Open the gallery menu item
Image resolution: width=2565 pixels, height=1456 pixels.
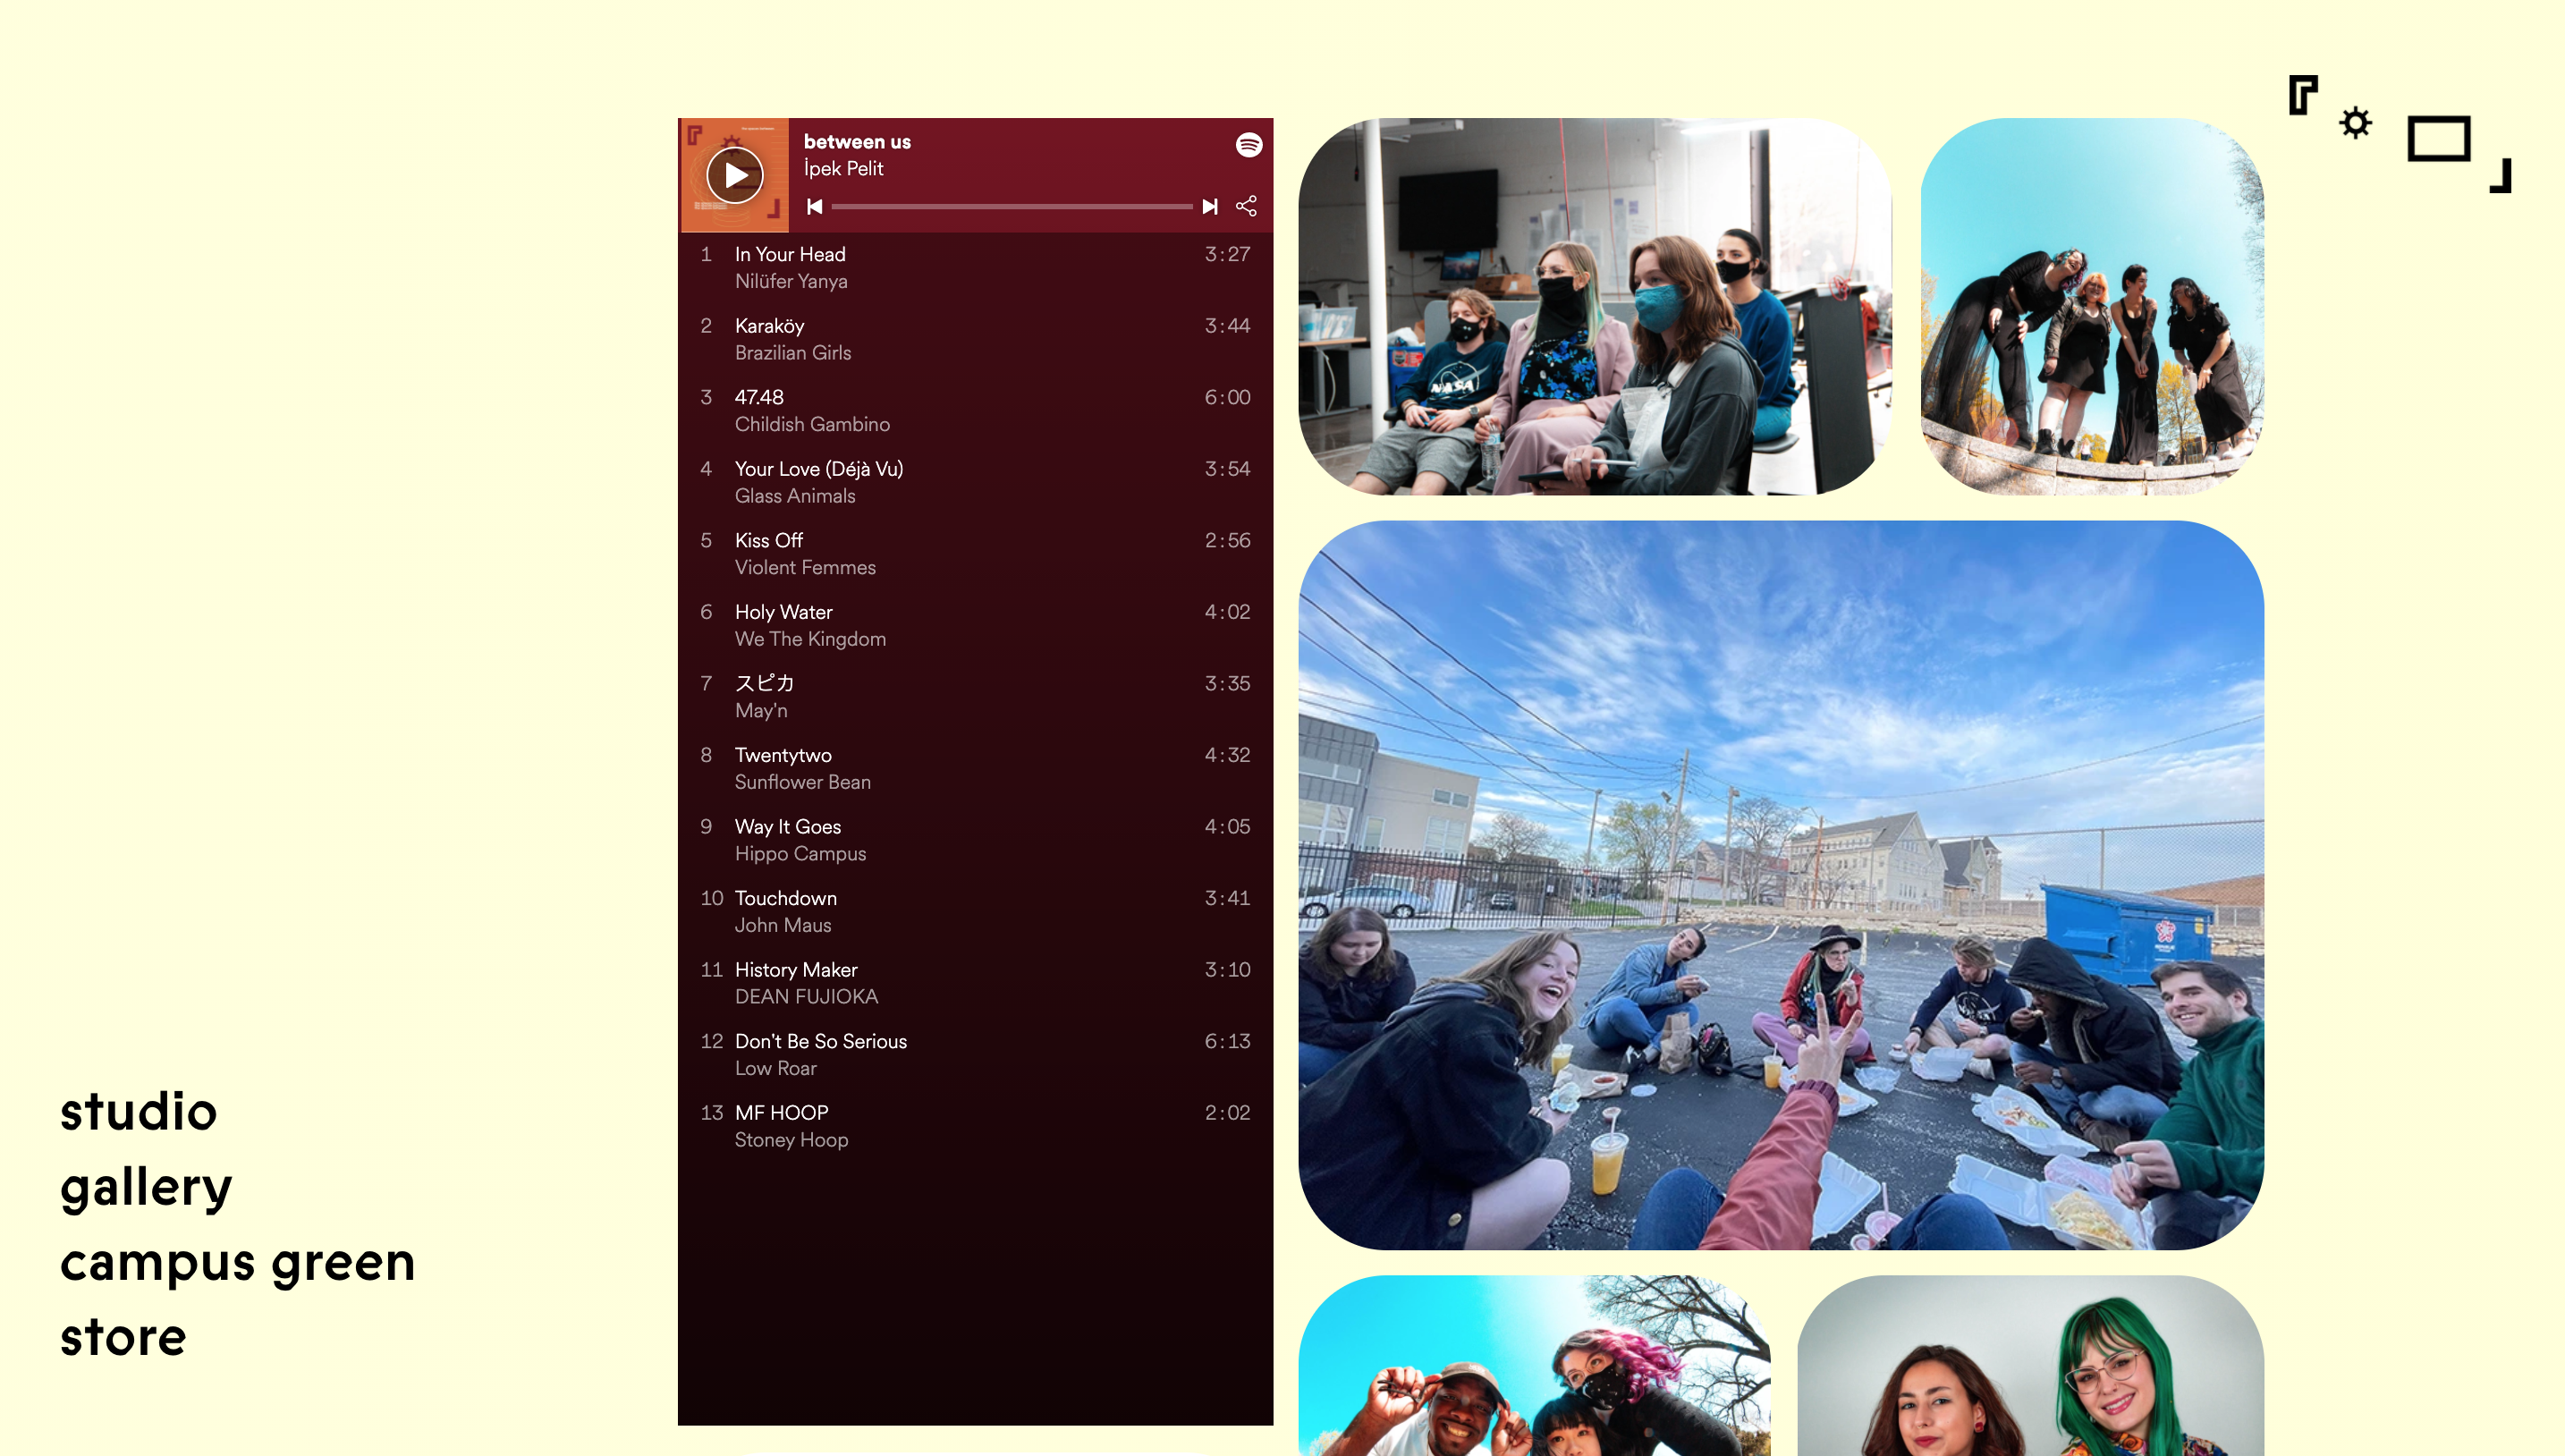146,1188
